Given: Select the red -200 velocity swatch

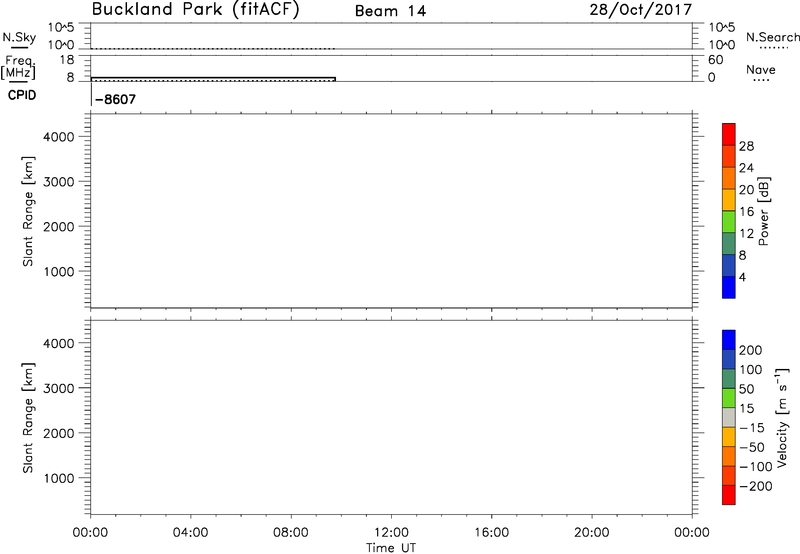Looking at the screenshot, I should point(729,495).
